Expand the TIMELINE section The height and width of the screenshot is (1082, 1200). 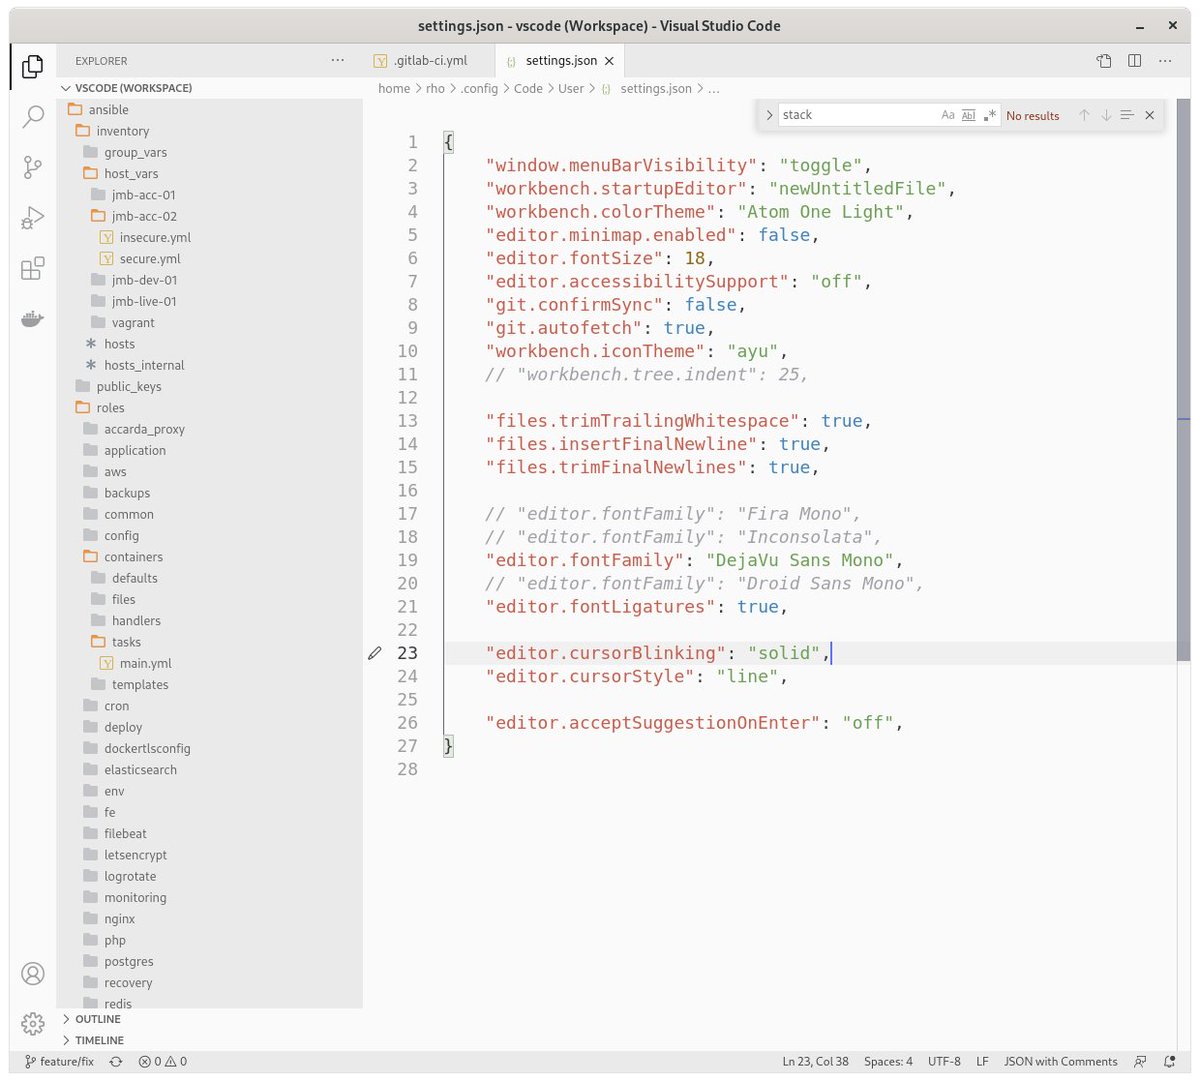click(210, 1040)
